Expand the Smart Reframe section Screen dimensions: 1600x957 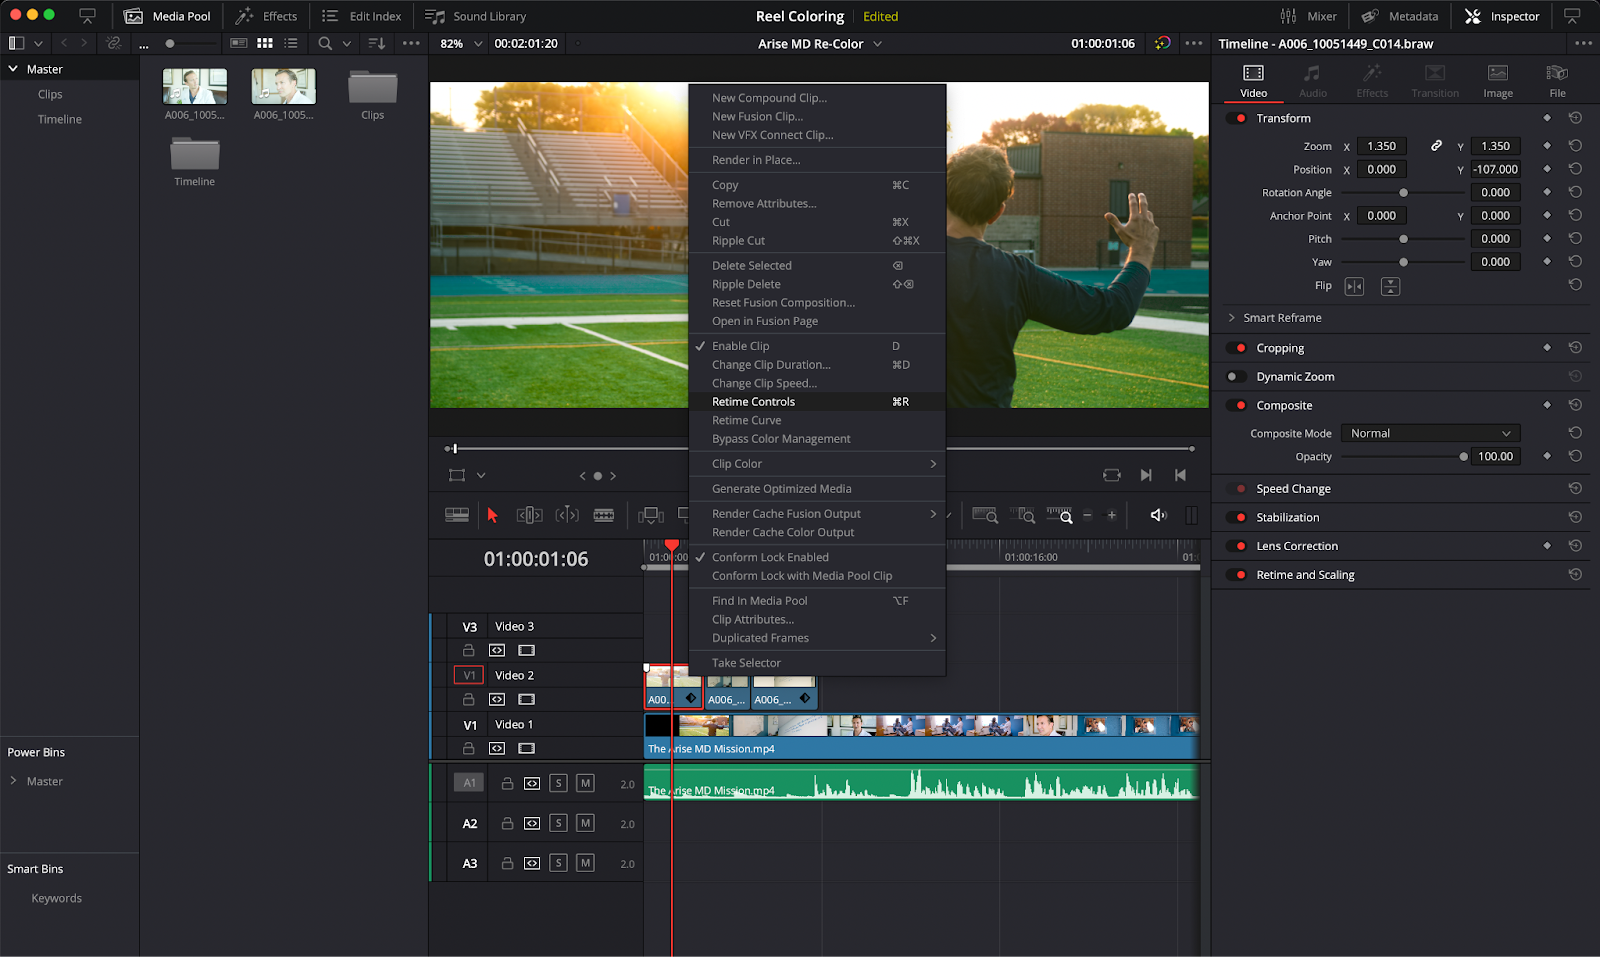[x=1231, y=318]
